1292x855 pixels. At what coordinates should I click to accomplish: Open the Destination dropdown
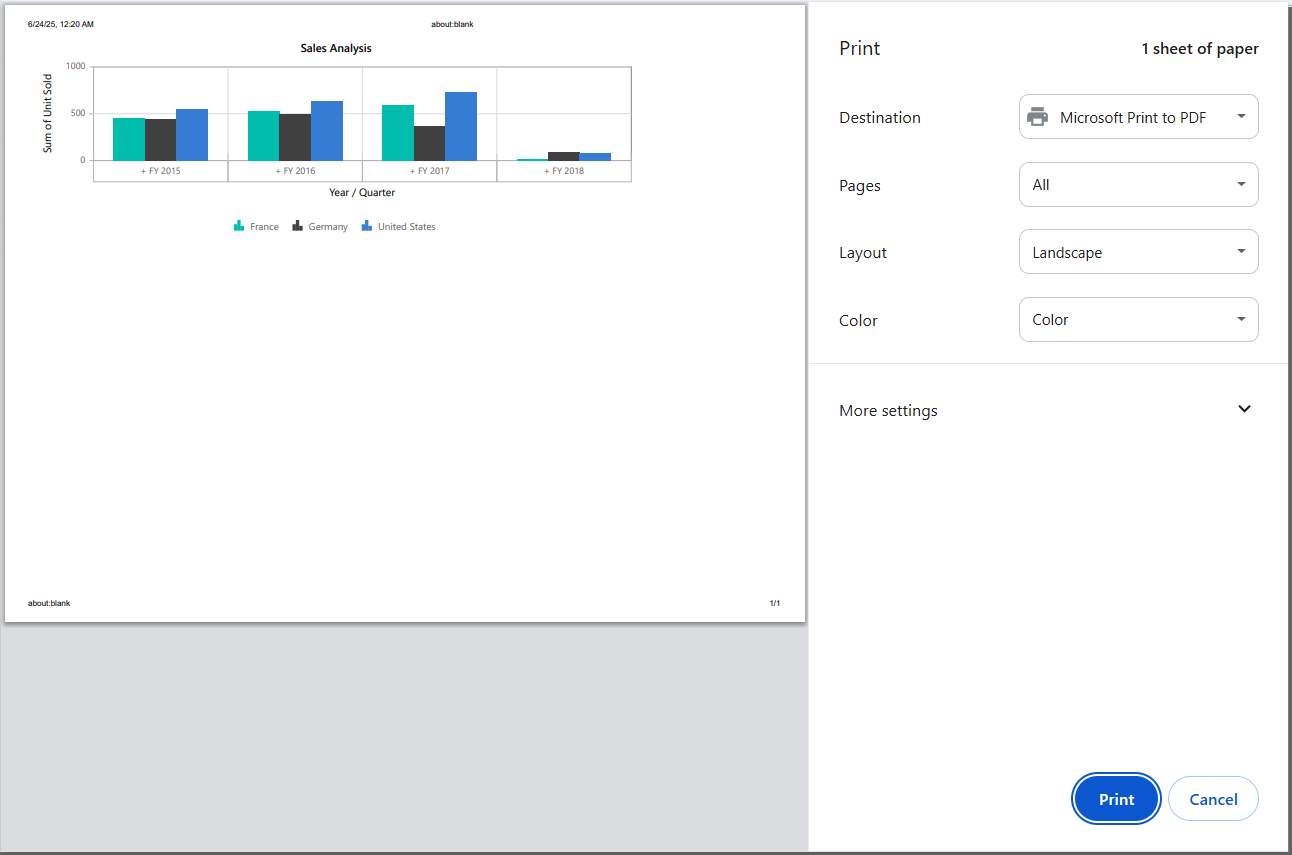tap(1138, 117)
